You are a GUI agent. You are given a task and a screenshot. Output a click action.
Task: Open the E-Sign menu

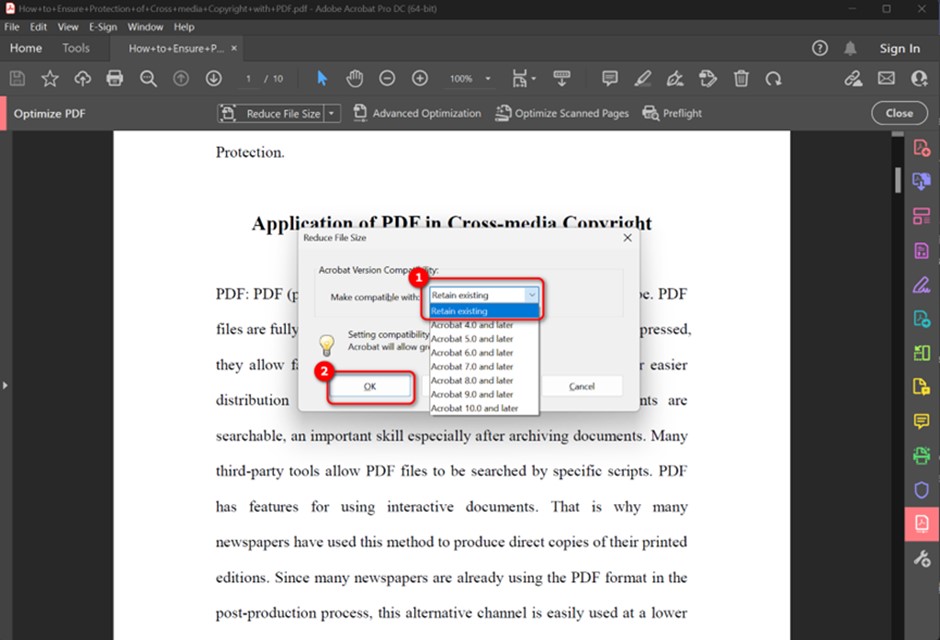pyautogui.click(x=103, y=27)
